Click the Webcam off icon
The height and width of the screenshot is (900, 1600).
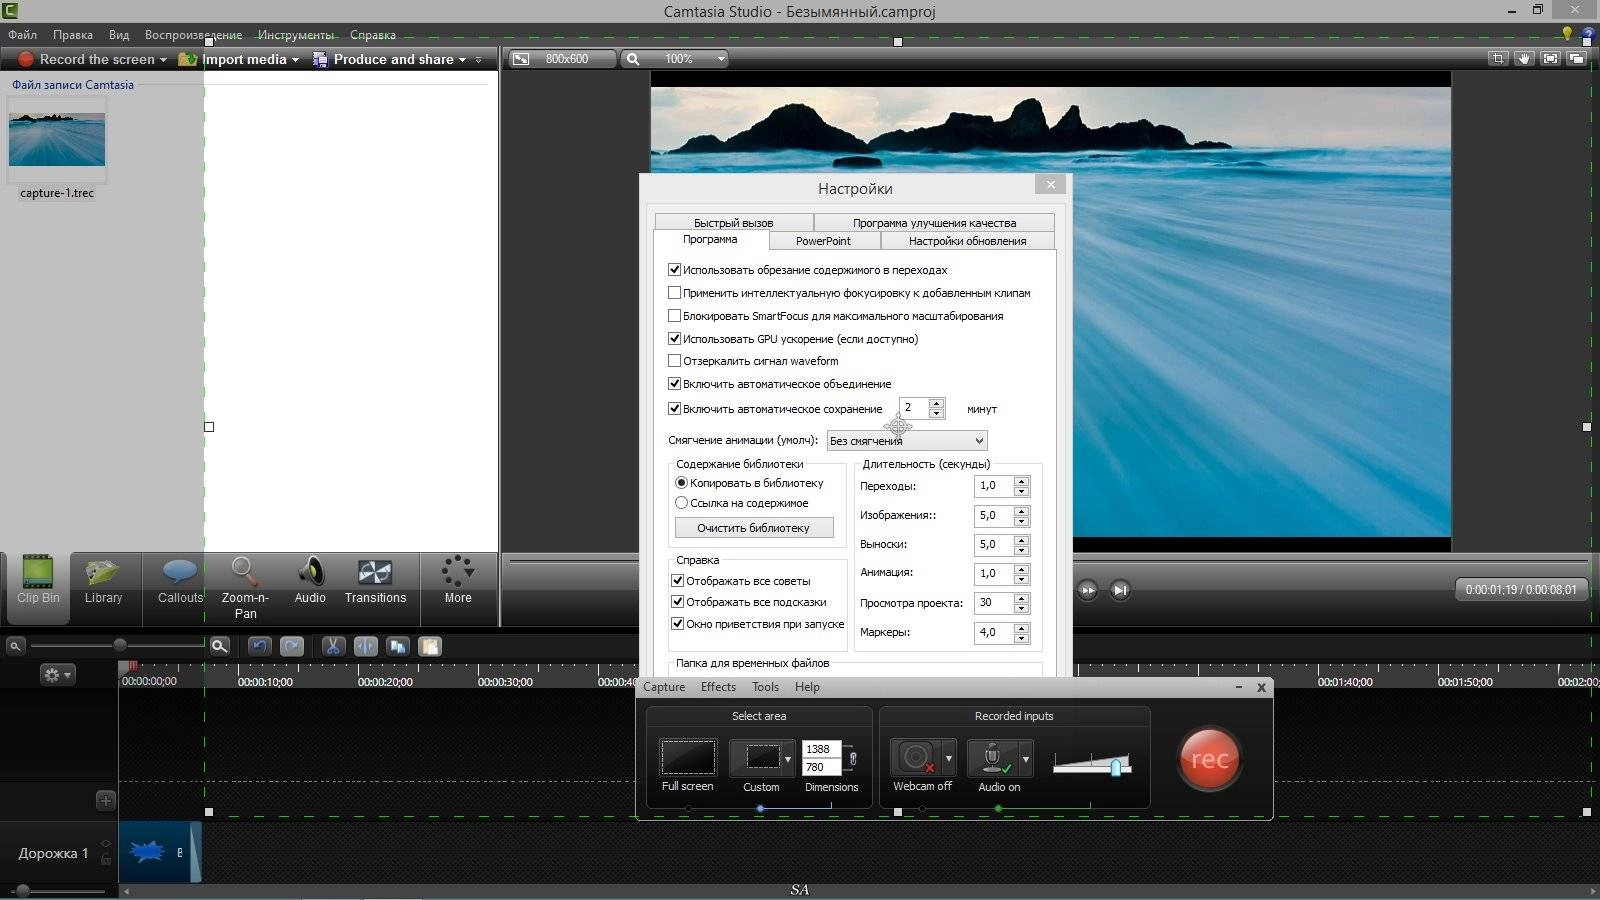pyautogui.click(x=915, y=757)
